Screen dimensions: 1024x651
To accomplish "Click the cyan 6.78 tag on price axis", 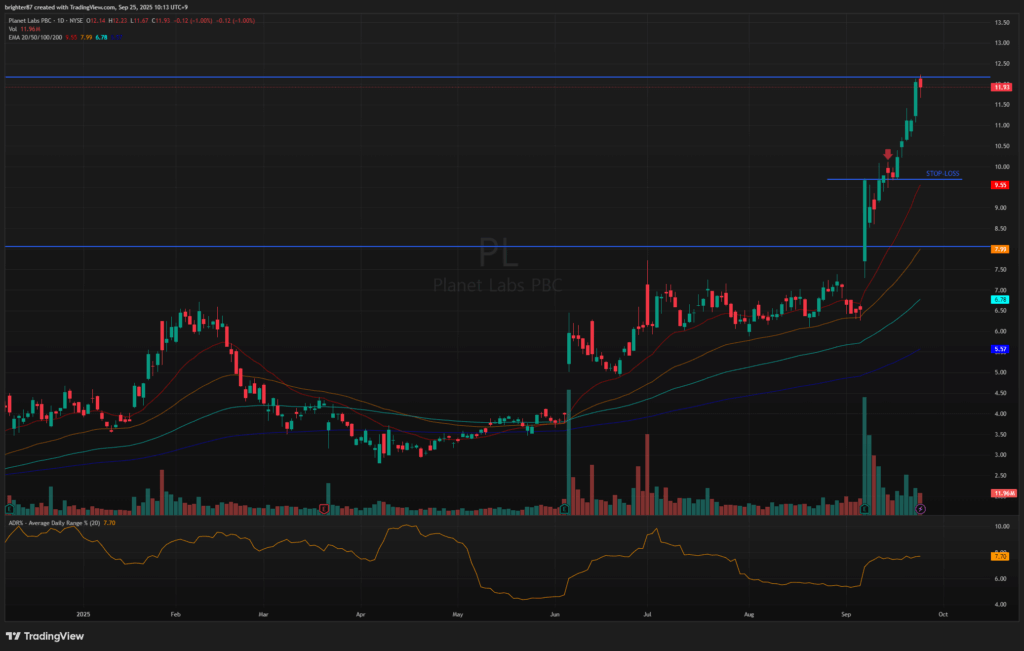I will tap(1000, 299).
